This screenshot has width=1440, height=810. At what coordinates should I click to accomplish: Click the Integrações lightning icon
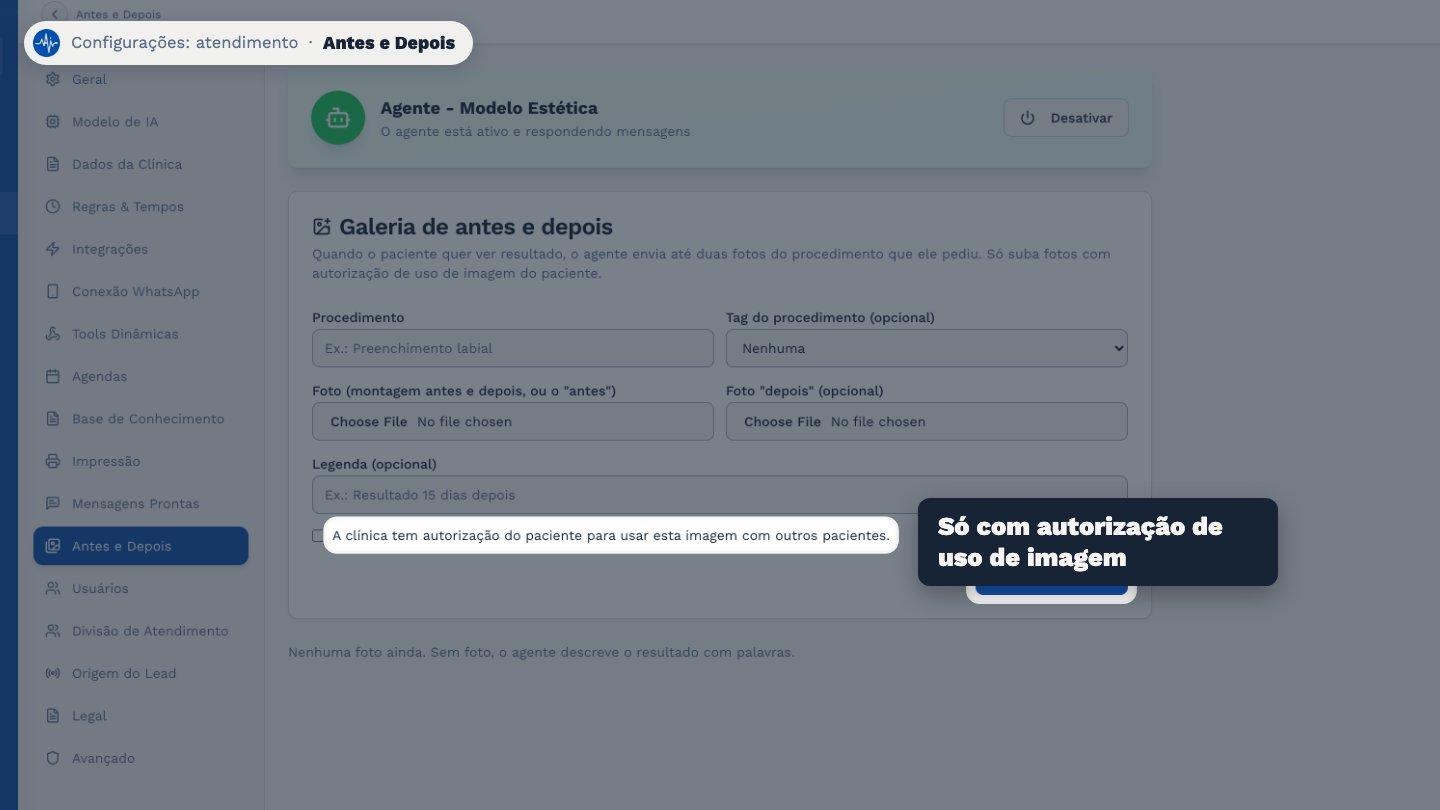tap(53, 249)
